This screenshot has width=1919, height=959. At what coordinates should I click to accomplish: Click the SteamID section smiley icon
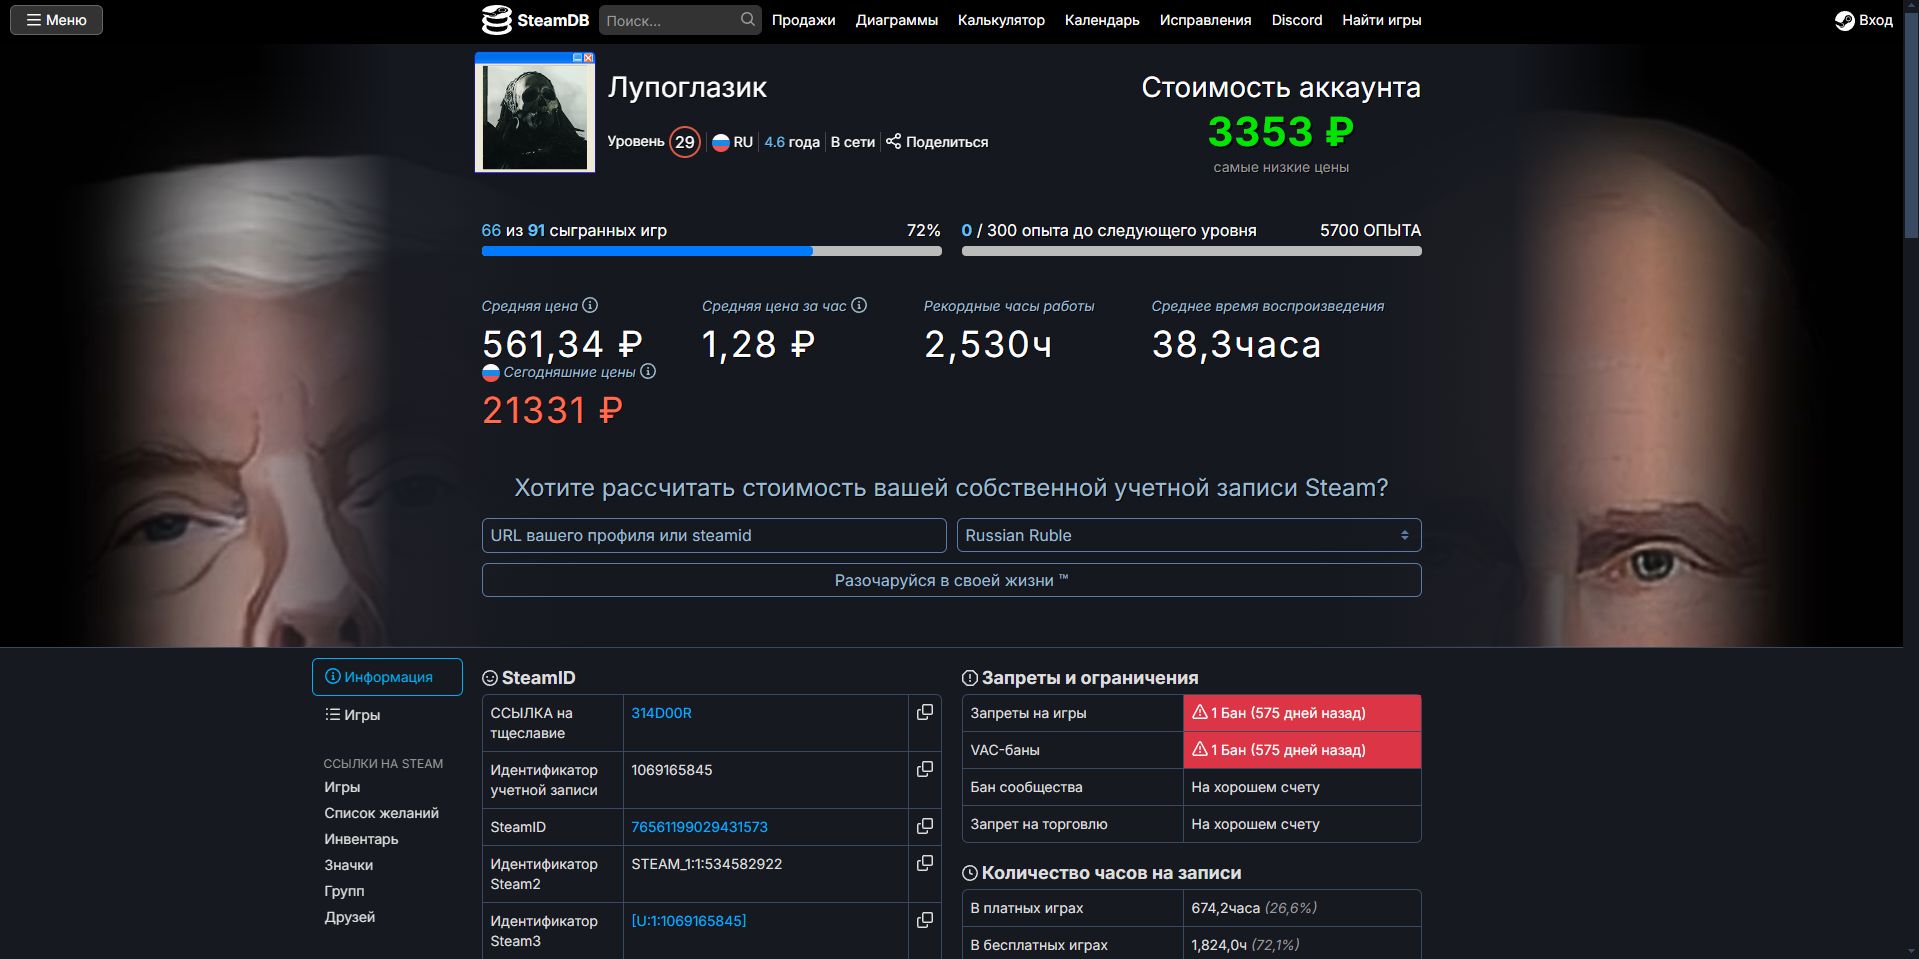click(x=490, y=678)
